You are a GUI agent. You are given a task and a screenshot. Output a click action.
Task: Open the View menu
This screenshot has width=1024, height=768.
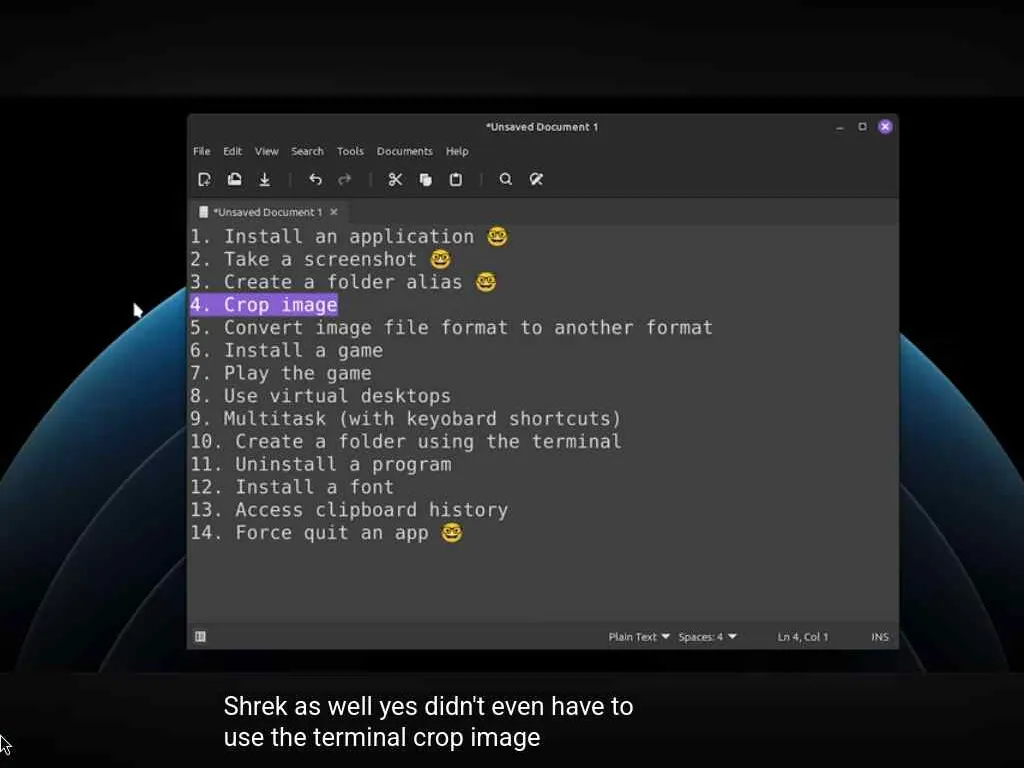266,151
